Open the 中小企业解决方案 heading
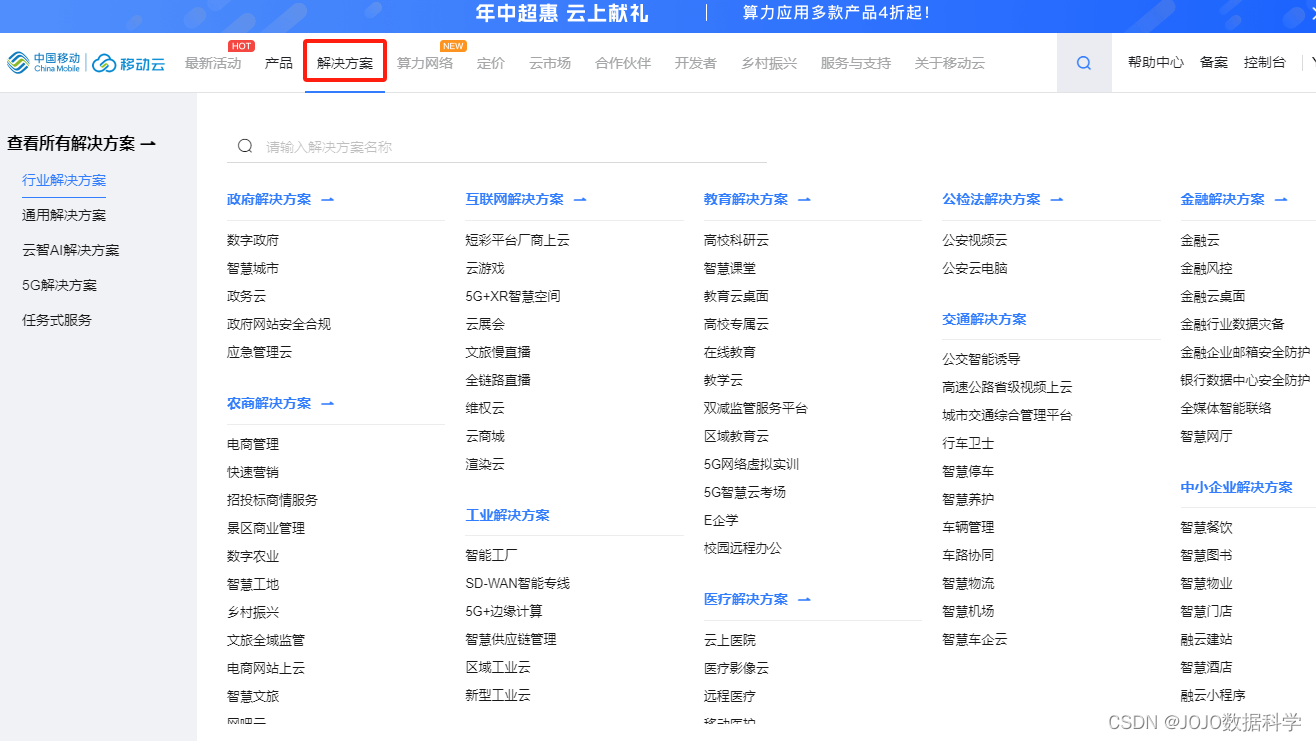Viewport: 1316px width, 741px height. pos(1237,488)
